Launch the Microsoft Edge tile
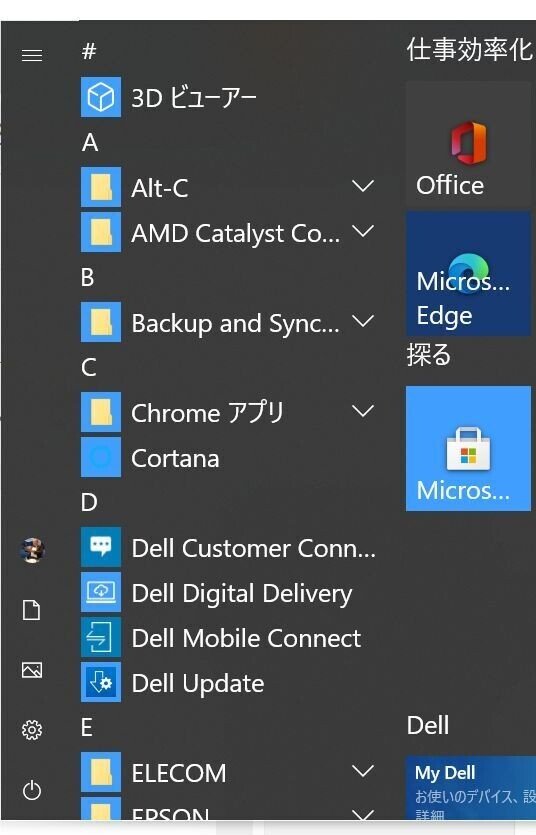The width and height of the screenshot is (536, 835). (x=468, y=274)
